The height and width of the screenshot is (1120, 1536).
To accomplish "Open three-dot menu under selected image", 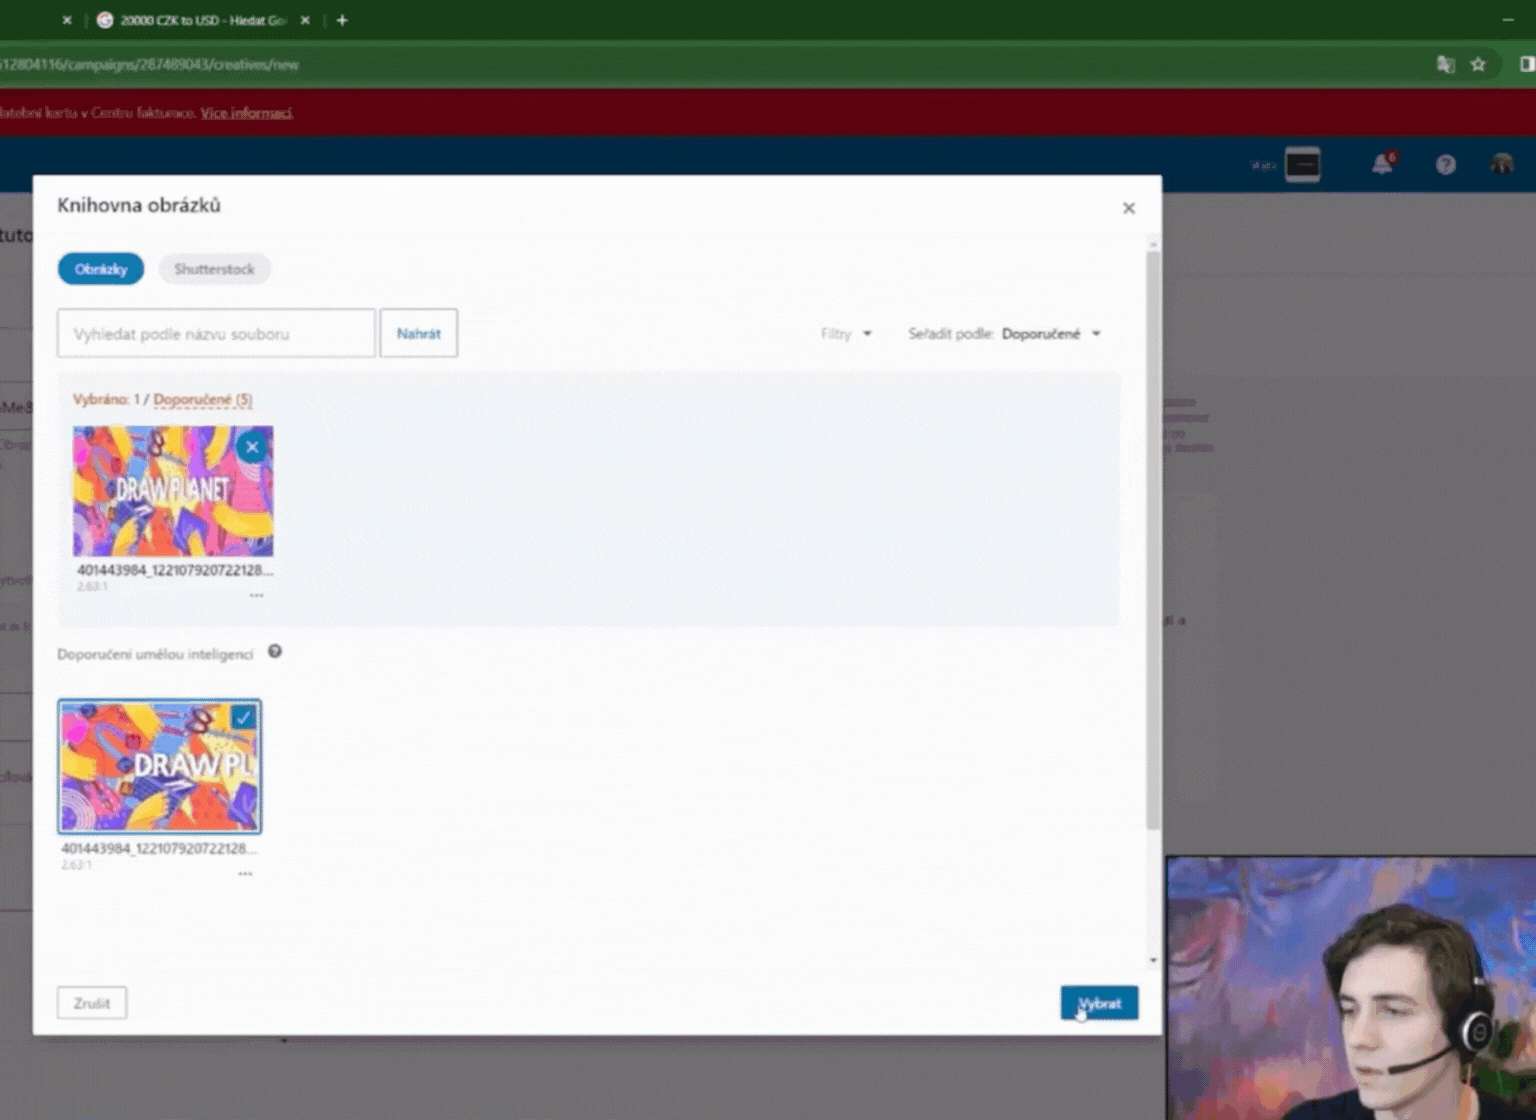I will coord(257,595).
